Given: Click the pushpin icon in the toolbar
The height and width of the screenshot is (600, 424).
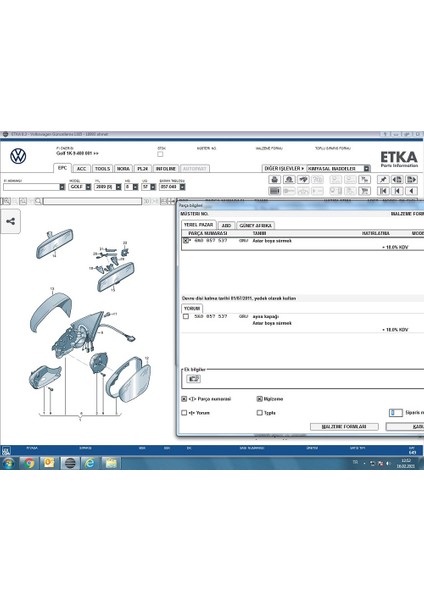Looking at the screenshot, I should (x=383, y=179).
